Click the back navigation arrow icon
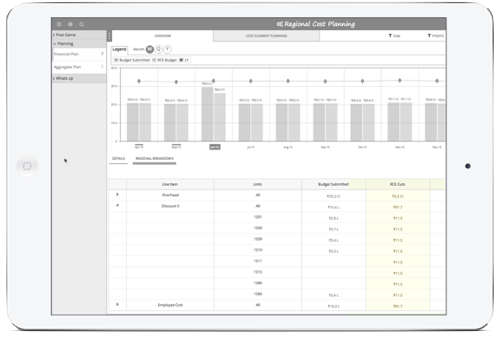The width and height of the screenshot is (500, 360). pyautogui.click(x=70, y=24)
